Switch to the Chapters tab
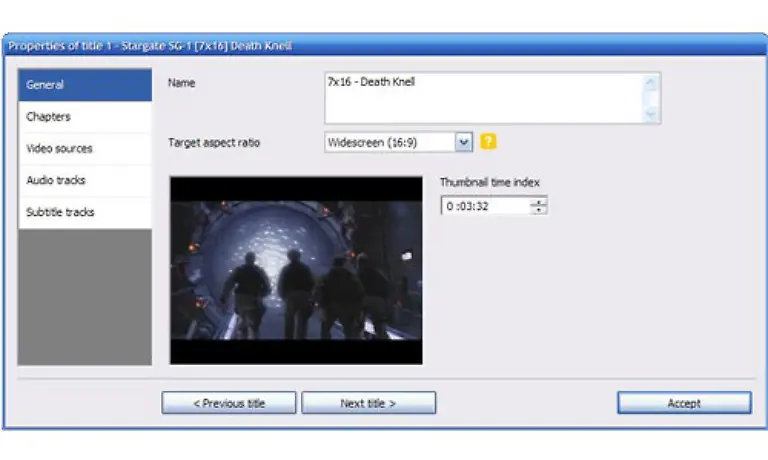This screenshot has width=768, height=460. (x=85, y=117)
